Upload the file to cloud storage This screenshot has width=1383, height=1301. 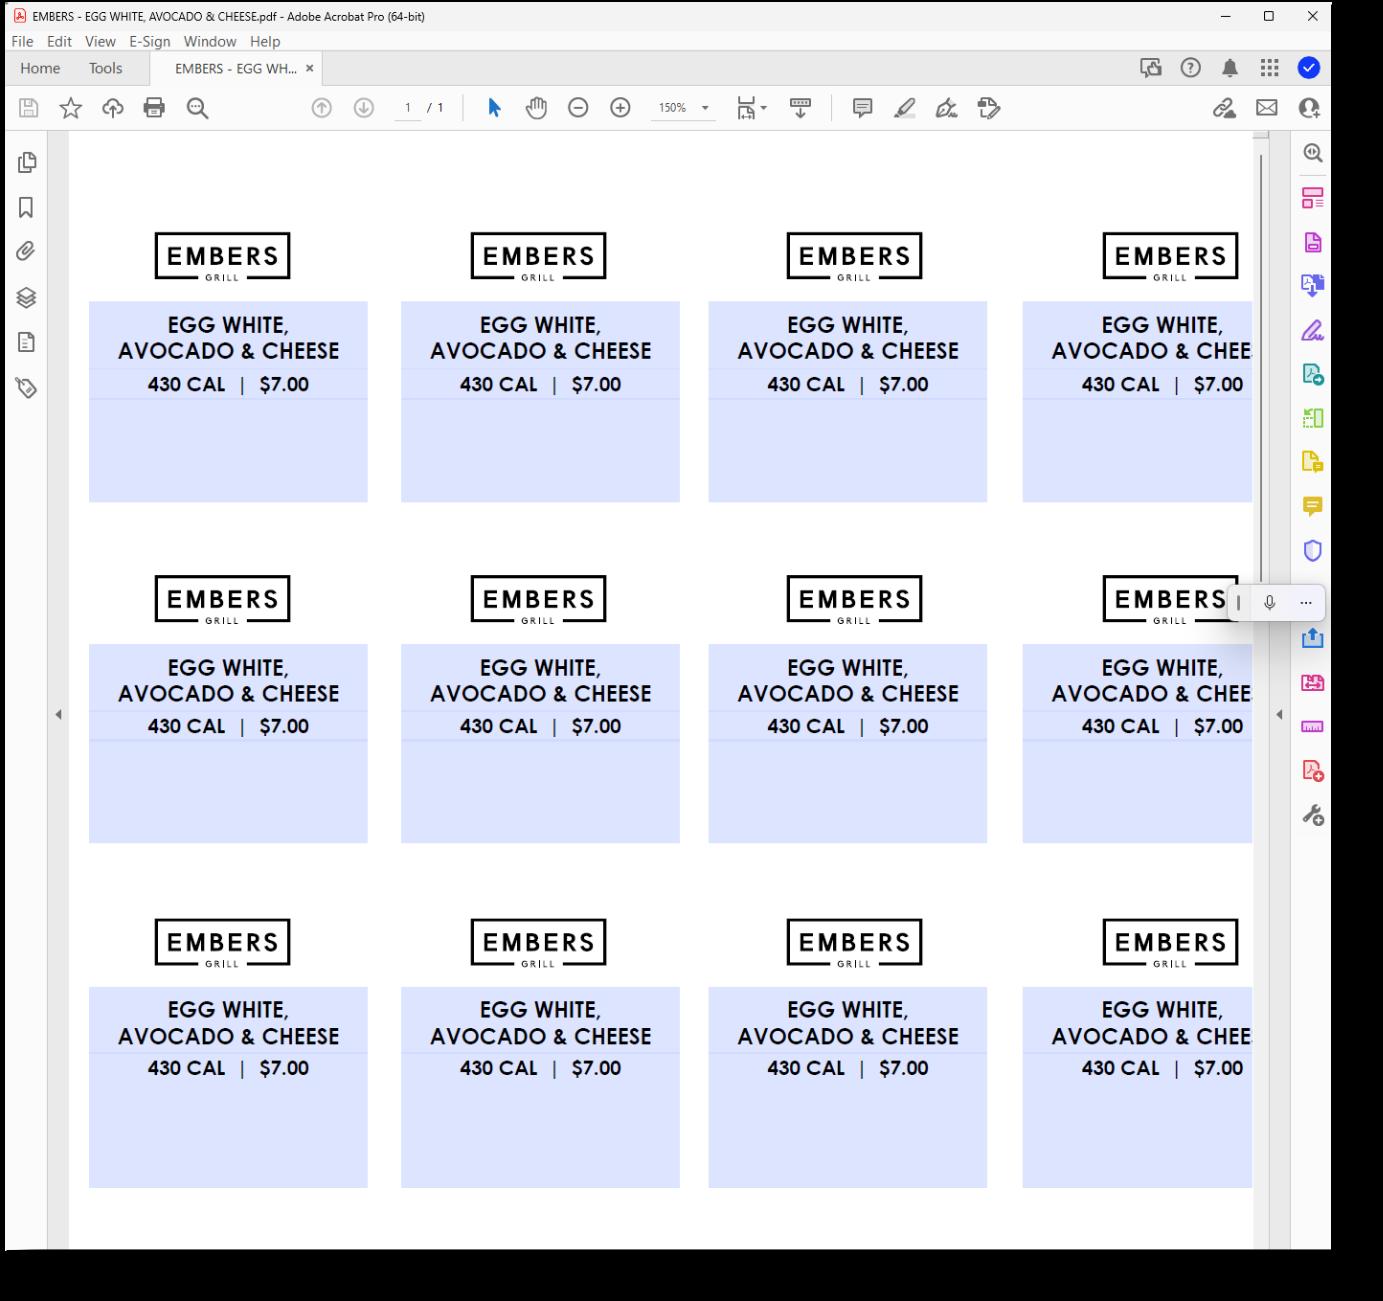click(113, 108)
